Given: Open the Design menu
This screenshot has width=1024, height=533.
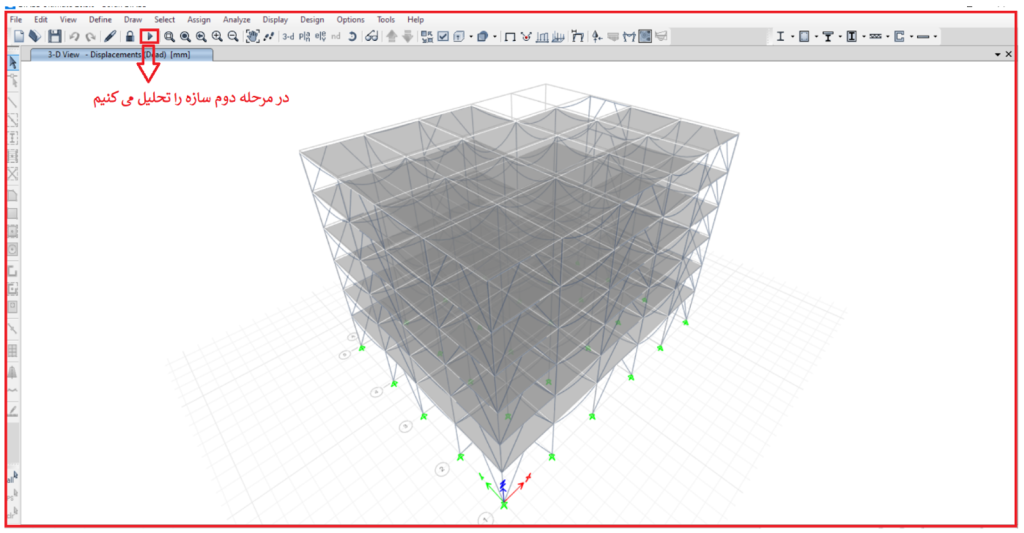Looking at the screenshot, I should (x=312, y=20).
